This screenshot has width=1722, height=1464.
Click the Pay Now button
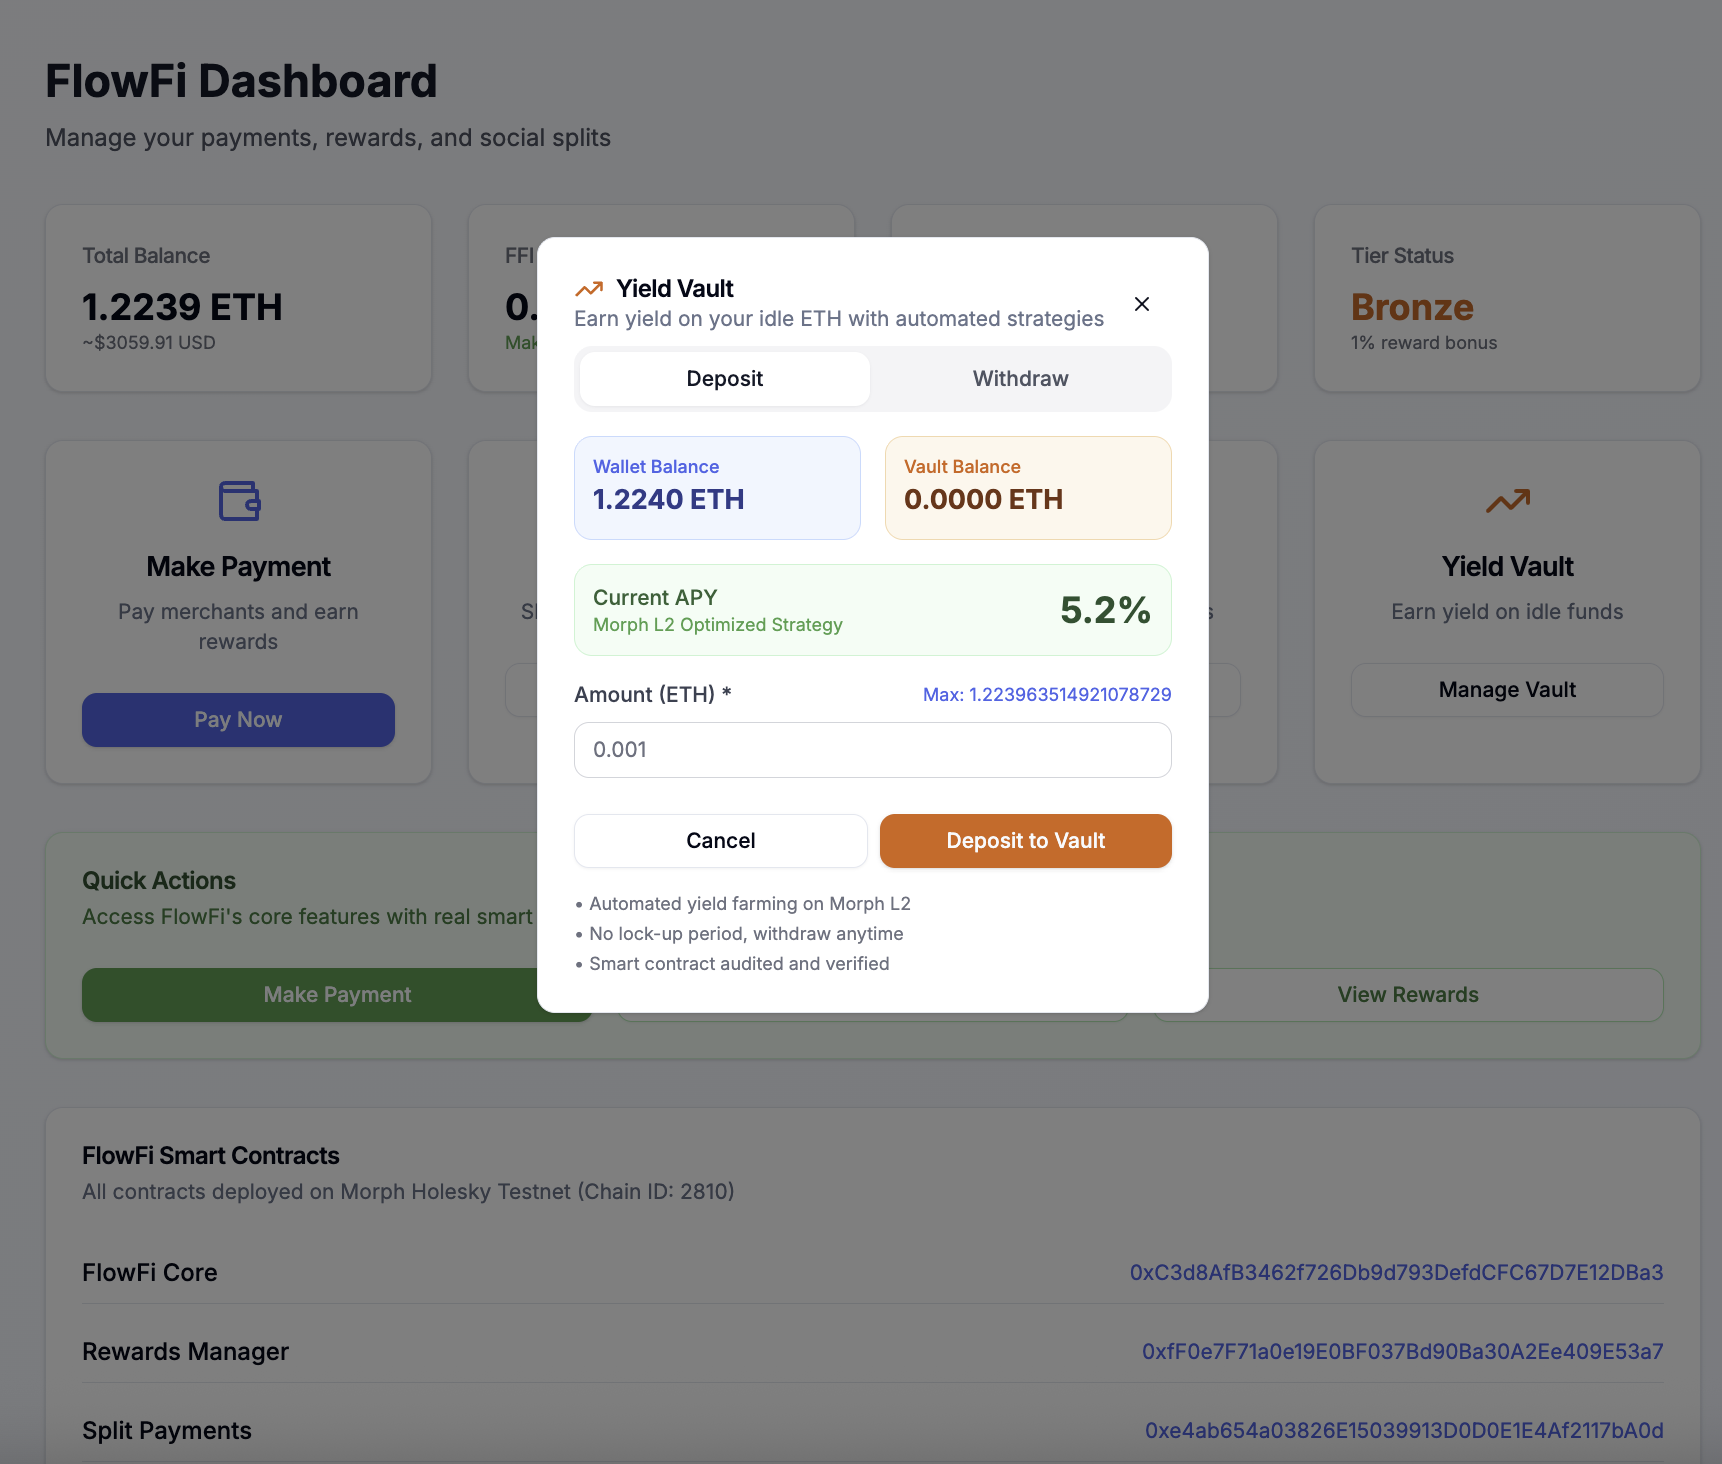[238, 720]
